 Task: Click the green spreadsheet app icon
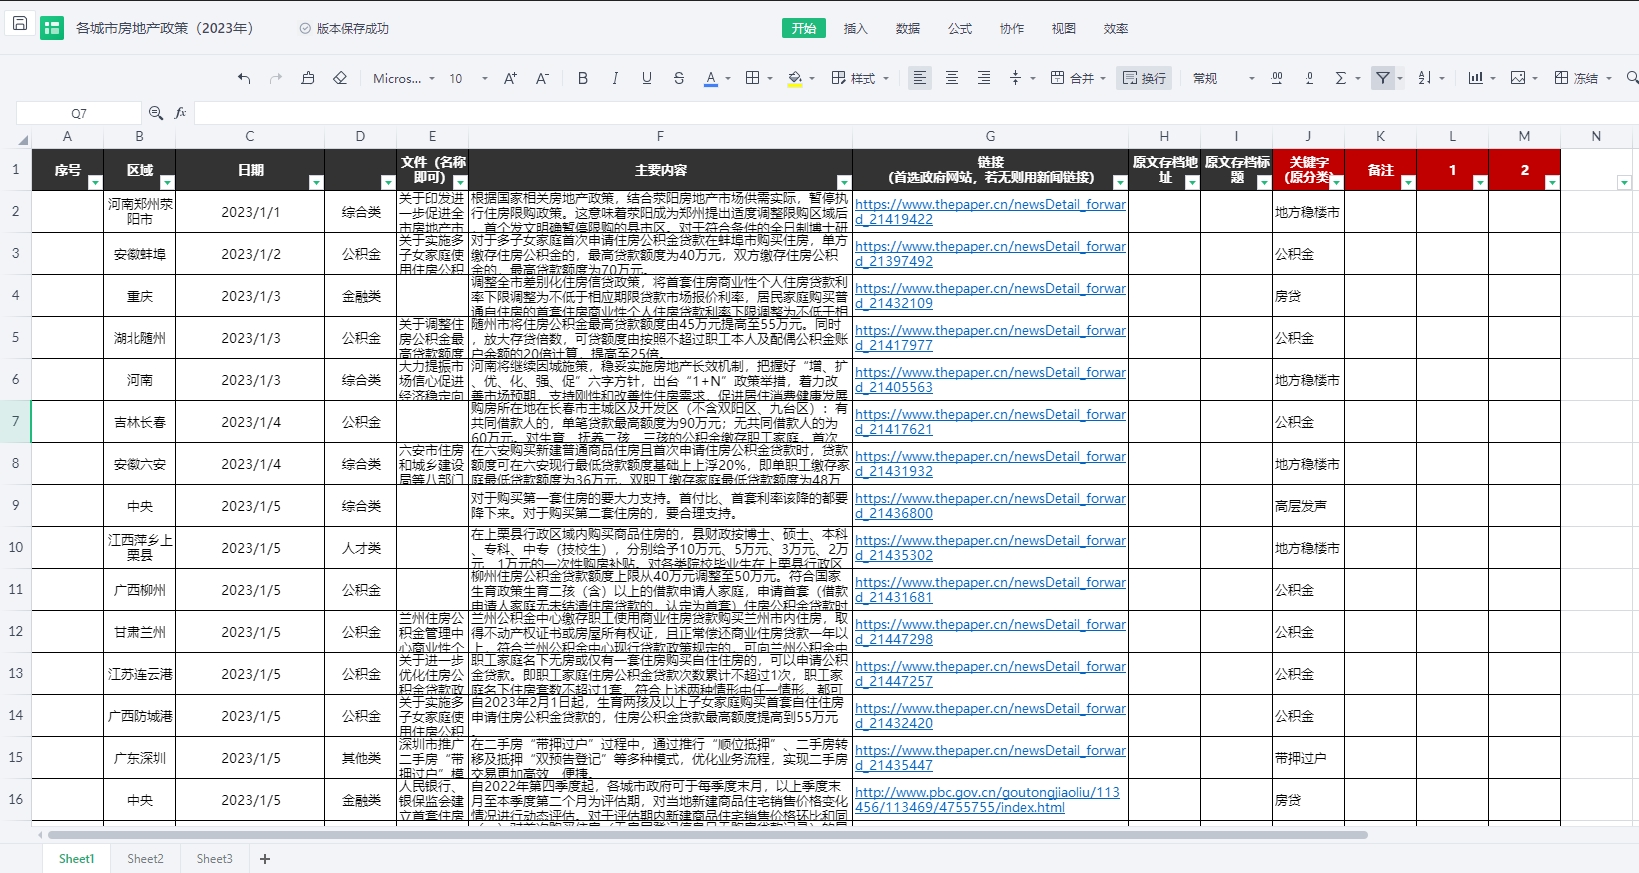52,28
